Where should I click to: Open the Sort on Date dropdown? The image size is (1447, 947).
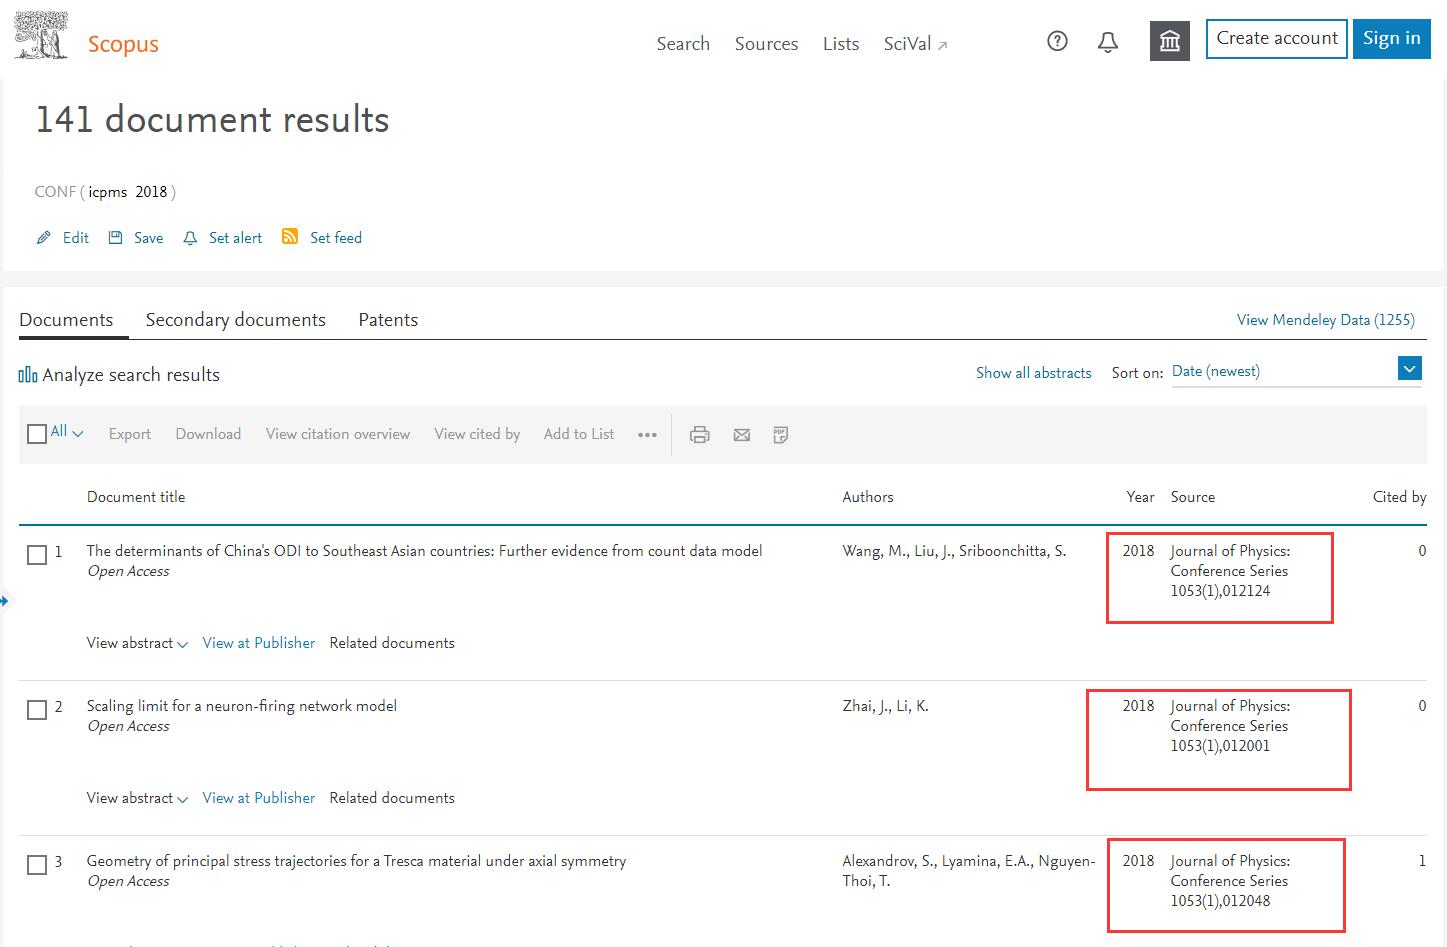coord(1409,370)
